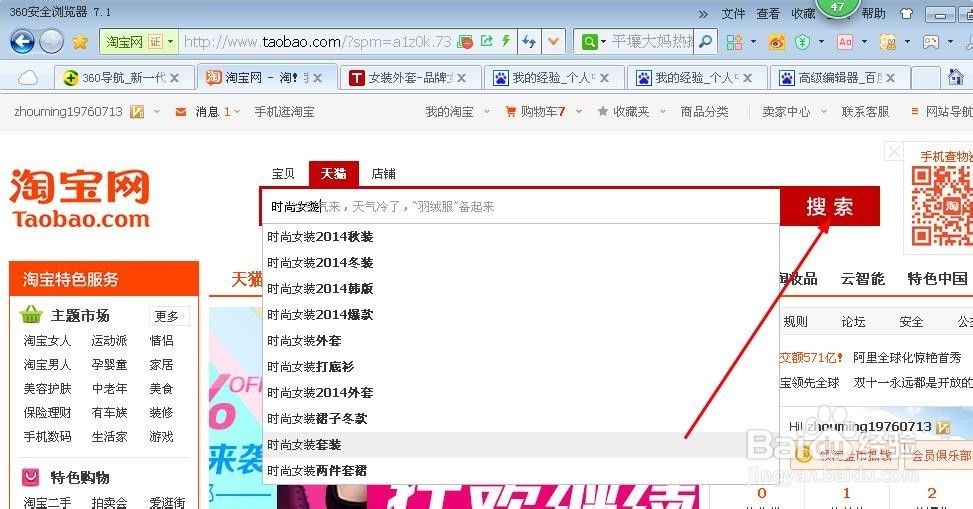The height and width of the screenshot is (509, 973).
Task: Open 淘宝女人 category link
Action: tap(47, 341)
